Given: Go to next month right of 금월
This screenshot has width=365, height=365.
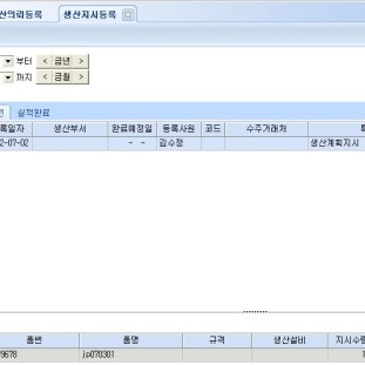Looking at the screenshot, I should pos(81,77).
